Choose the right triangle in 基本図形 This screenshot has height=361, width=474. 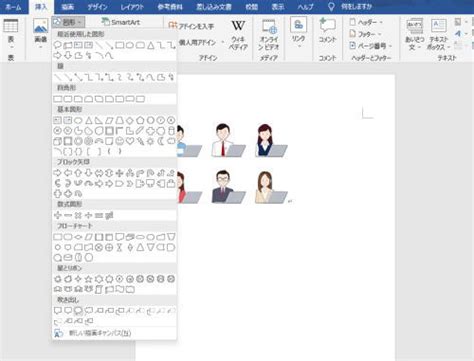pyautogui.click(x=99, y=120)
